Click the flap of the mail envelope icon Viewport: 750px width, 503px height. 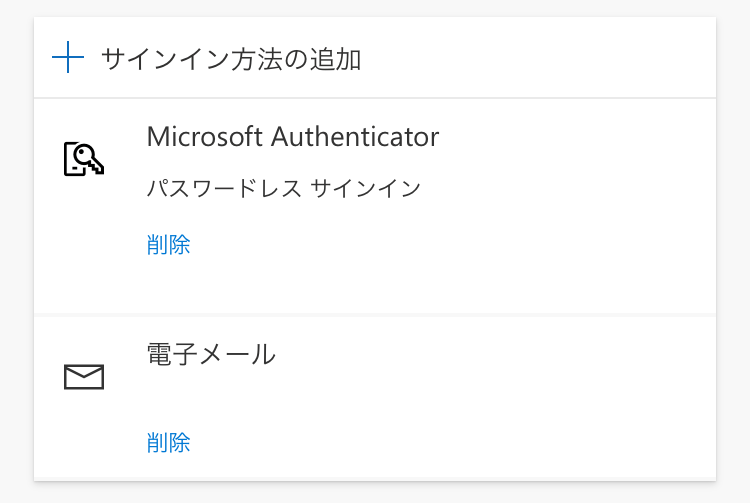point(84,371)
